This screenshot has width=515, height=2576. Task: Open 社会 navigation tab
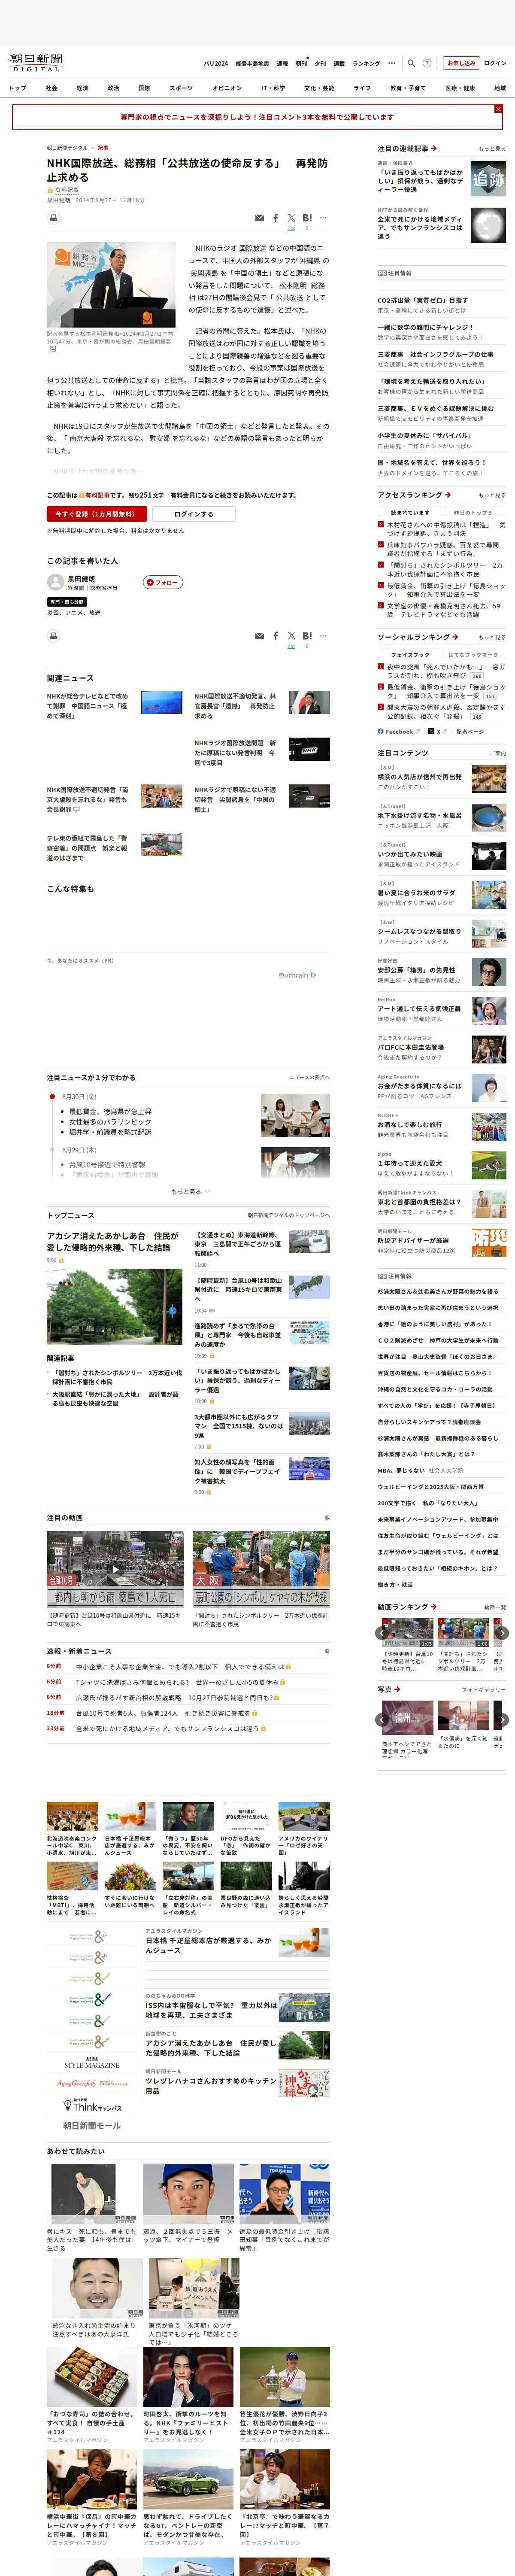click(x=51, y=88)
